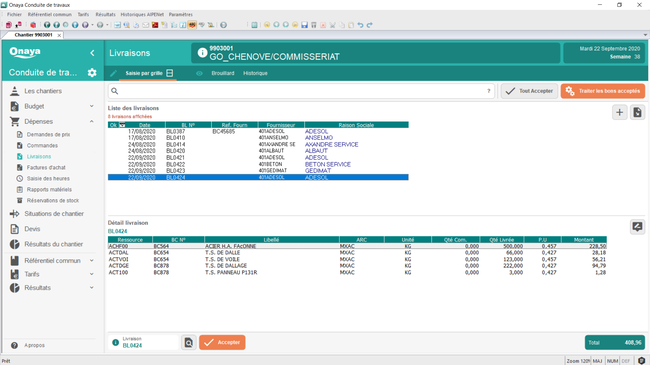Open the Historiques AIPENet menu

[143, 15]
